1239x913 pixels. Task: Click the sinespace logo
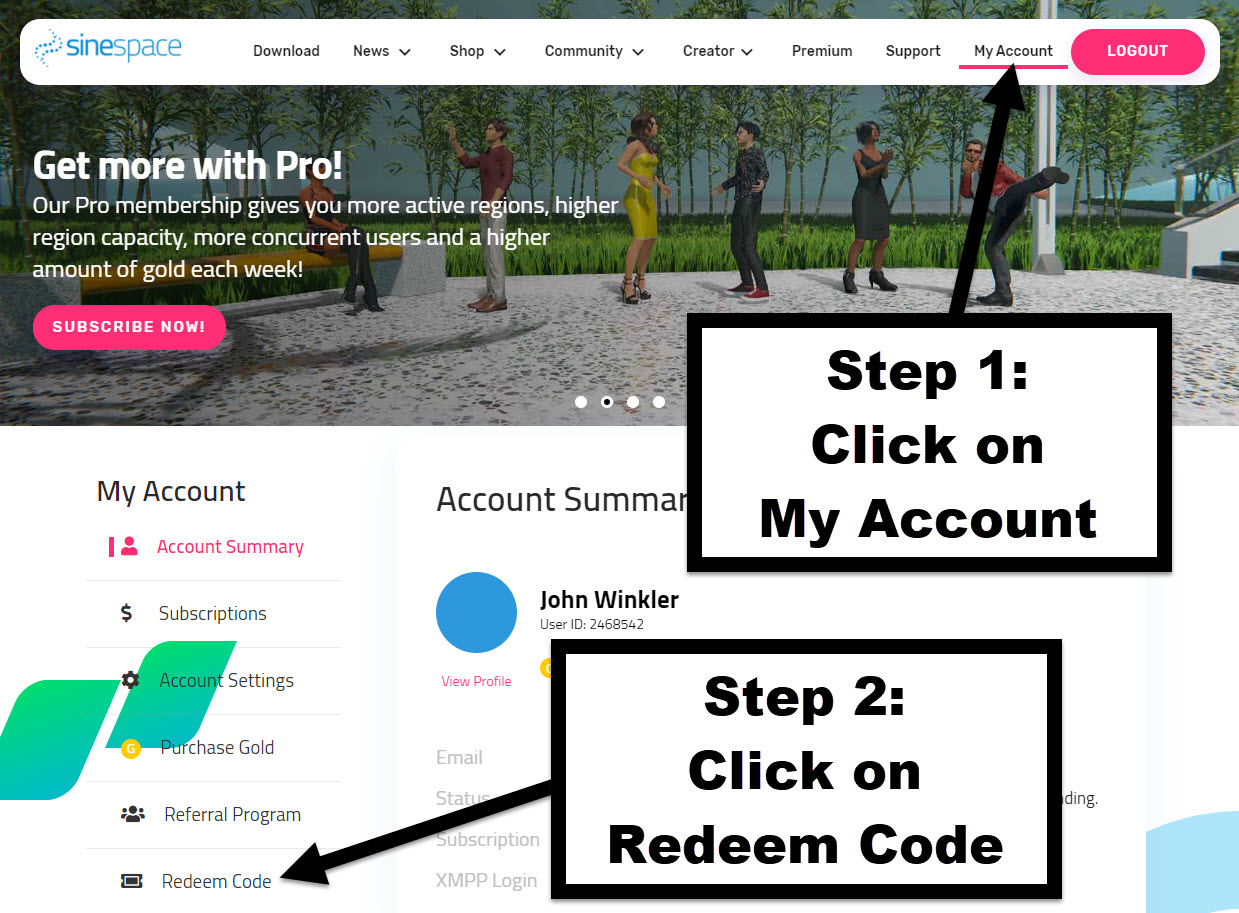point(108,47)
